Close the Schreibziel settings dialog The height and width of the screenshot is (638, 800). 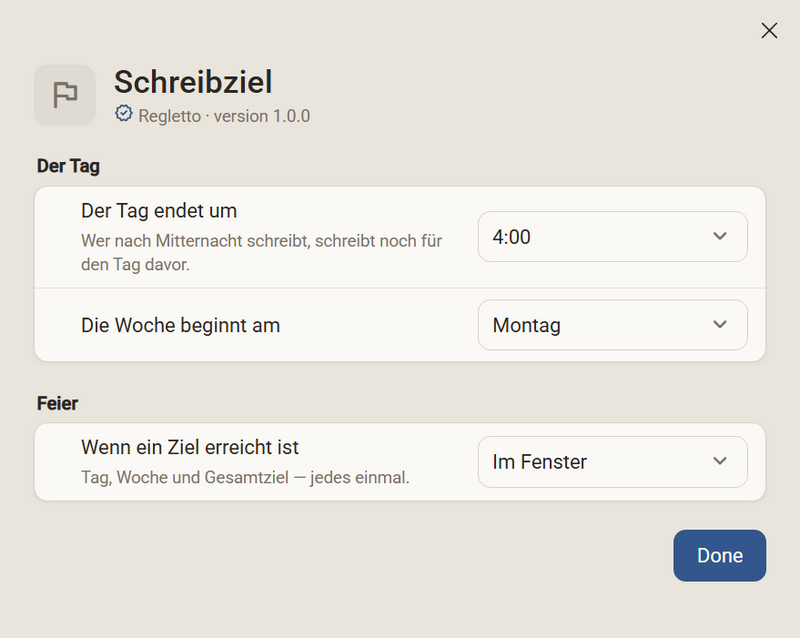click(769, 31)
